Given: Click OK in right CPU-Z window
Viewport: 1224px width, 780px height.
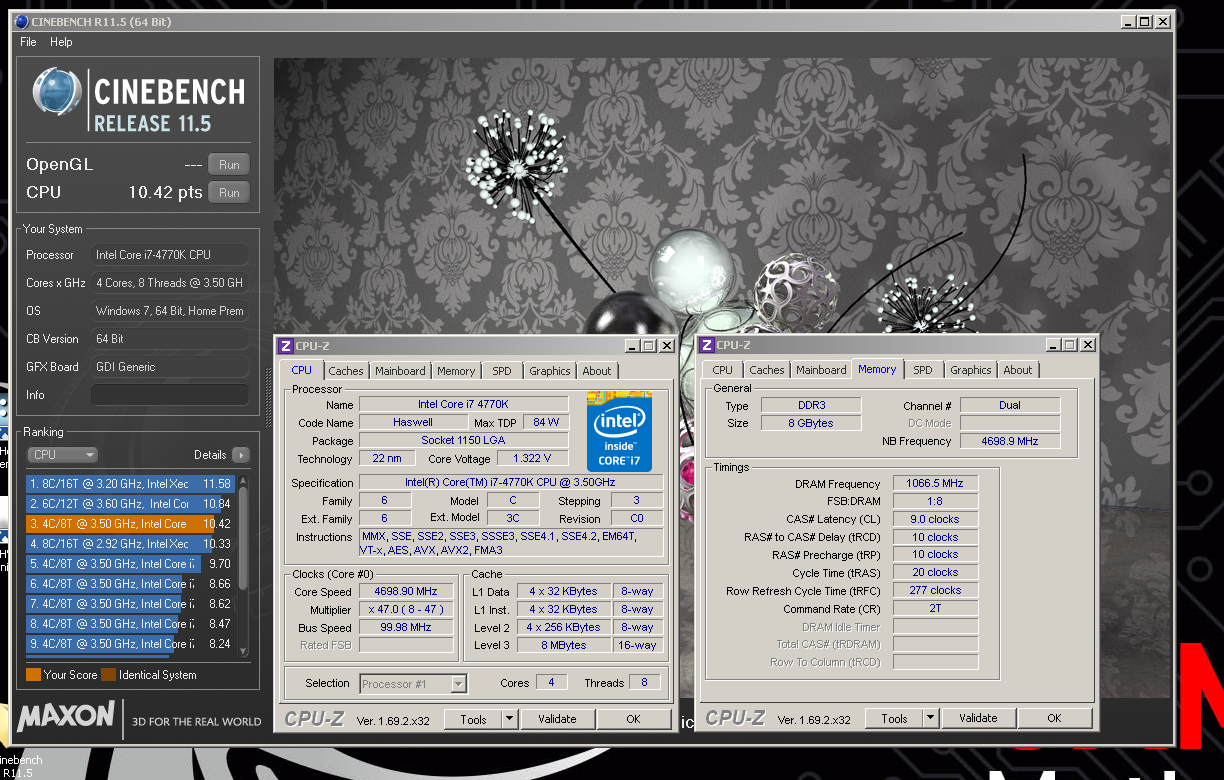Looking at the screenshot, I should 1054,718.
